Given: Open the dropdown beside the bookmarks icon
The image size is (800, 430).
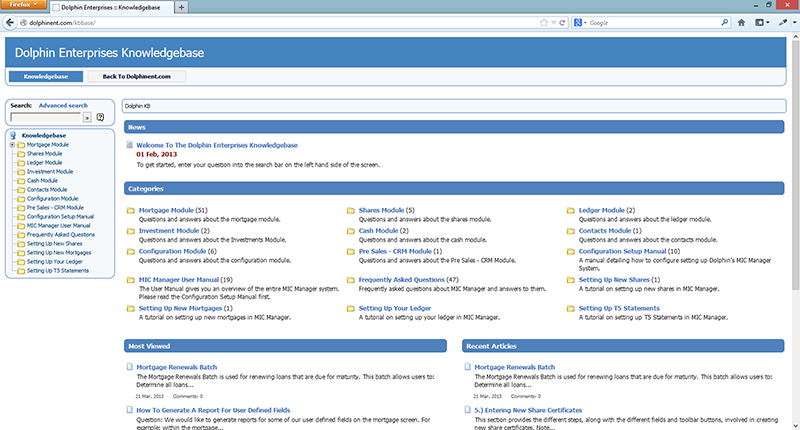Looking at the screenshot, I should 768,22.
